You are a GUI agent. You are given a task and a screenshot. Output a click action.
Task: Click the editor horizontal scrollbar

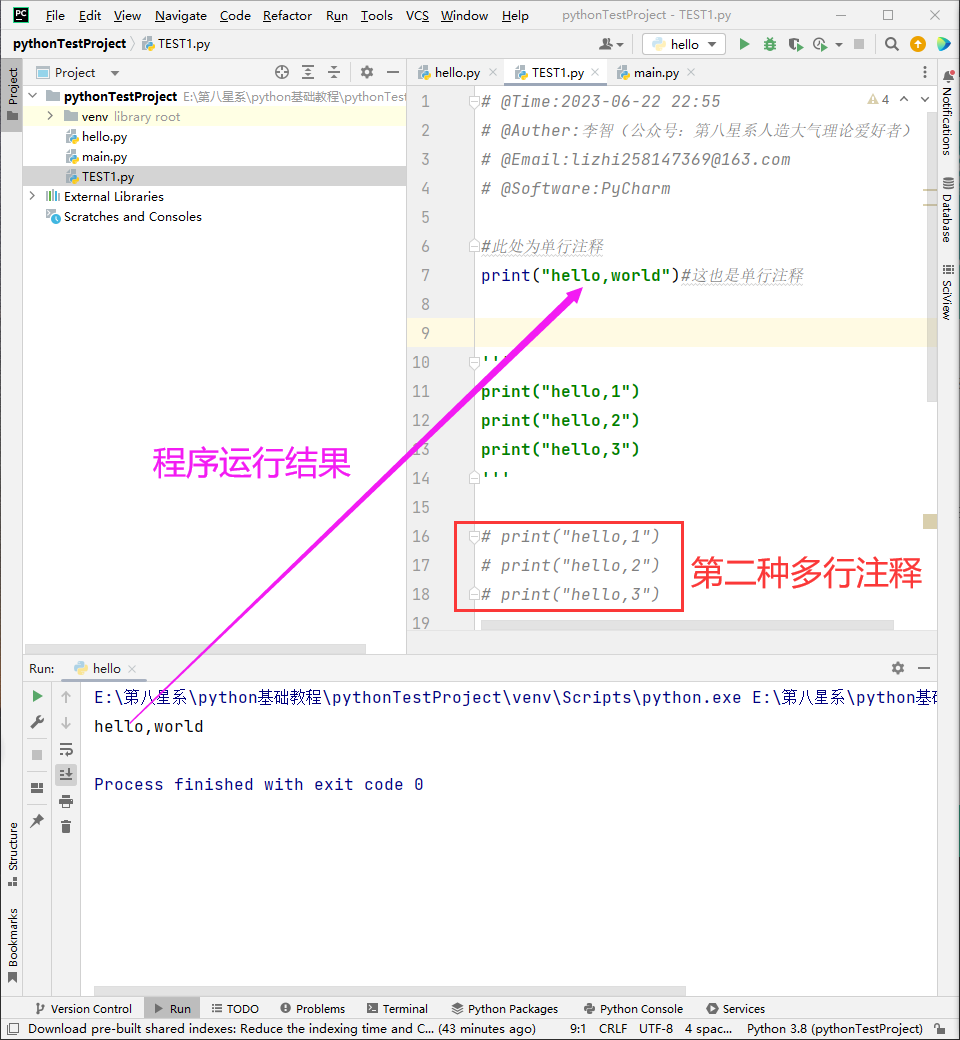pyautogui.click(x=687, y=625)
